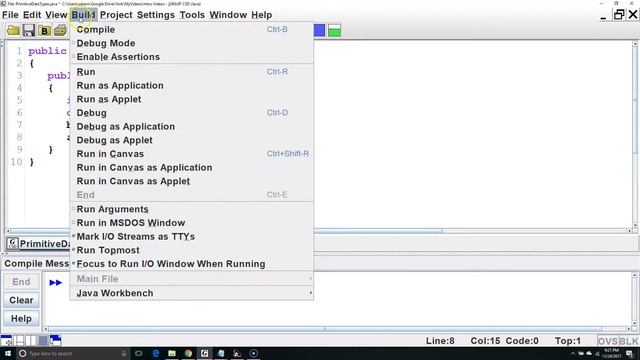The height and width of the screenshot is (360, 640).
Task: Select Debug as Application
Action: coord(191,127)
